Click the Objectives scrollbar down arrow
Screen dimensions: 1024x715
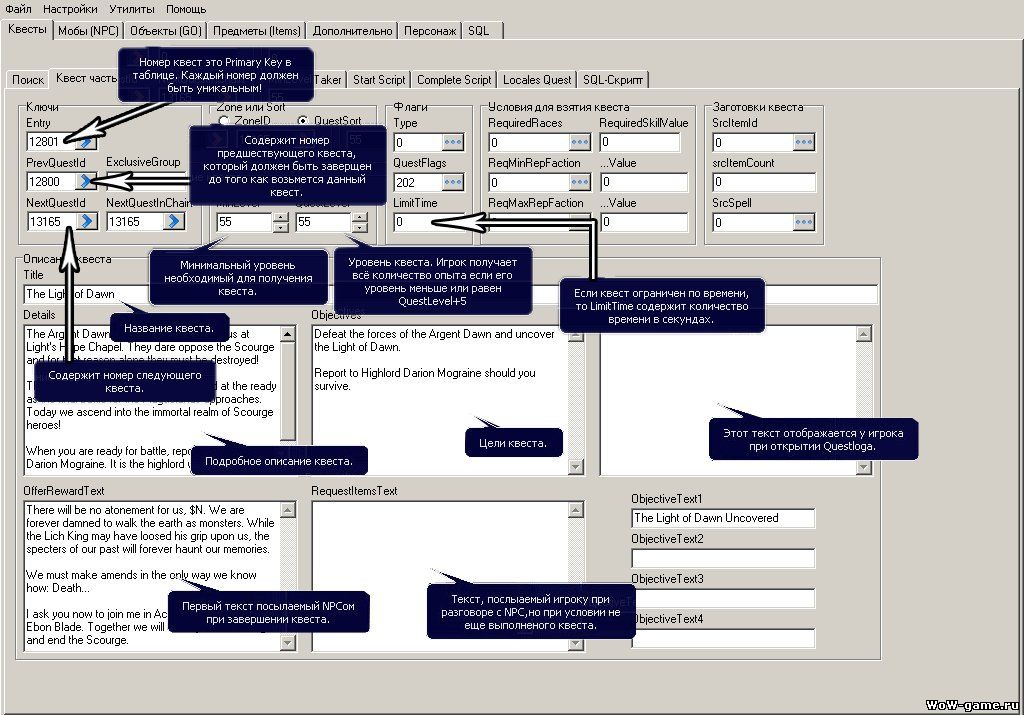click(575, 466)
